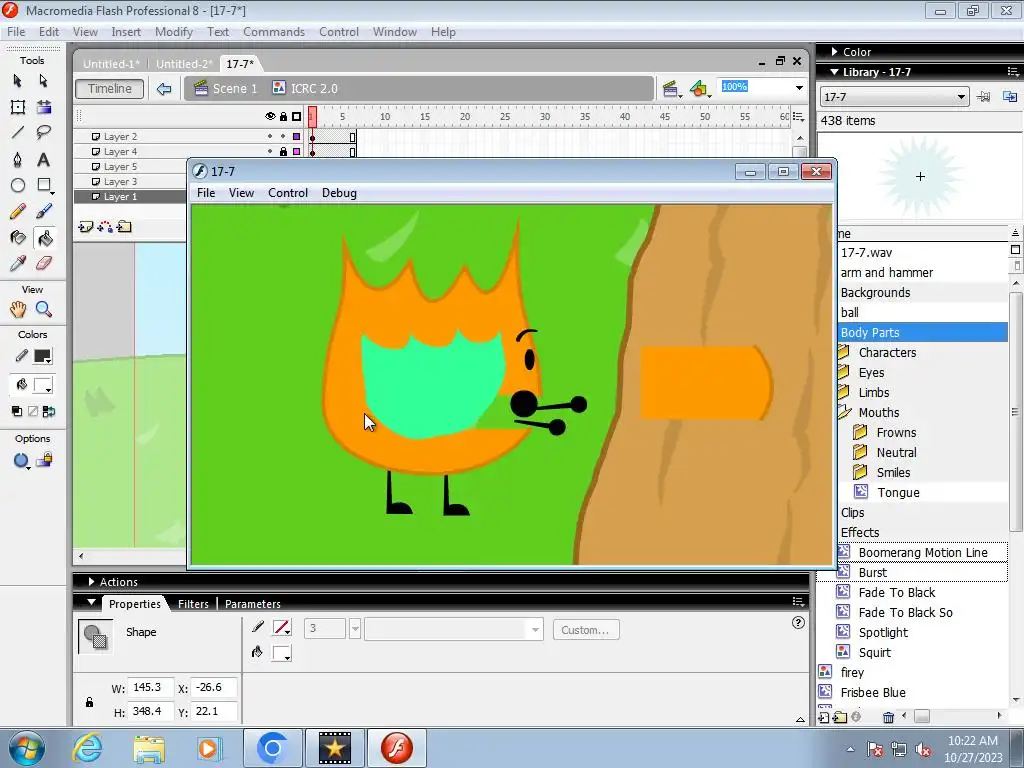Select the Eyedropper tool
The width and height of the screenshot is (1024, 768).
coord(18,263)
